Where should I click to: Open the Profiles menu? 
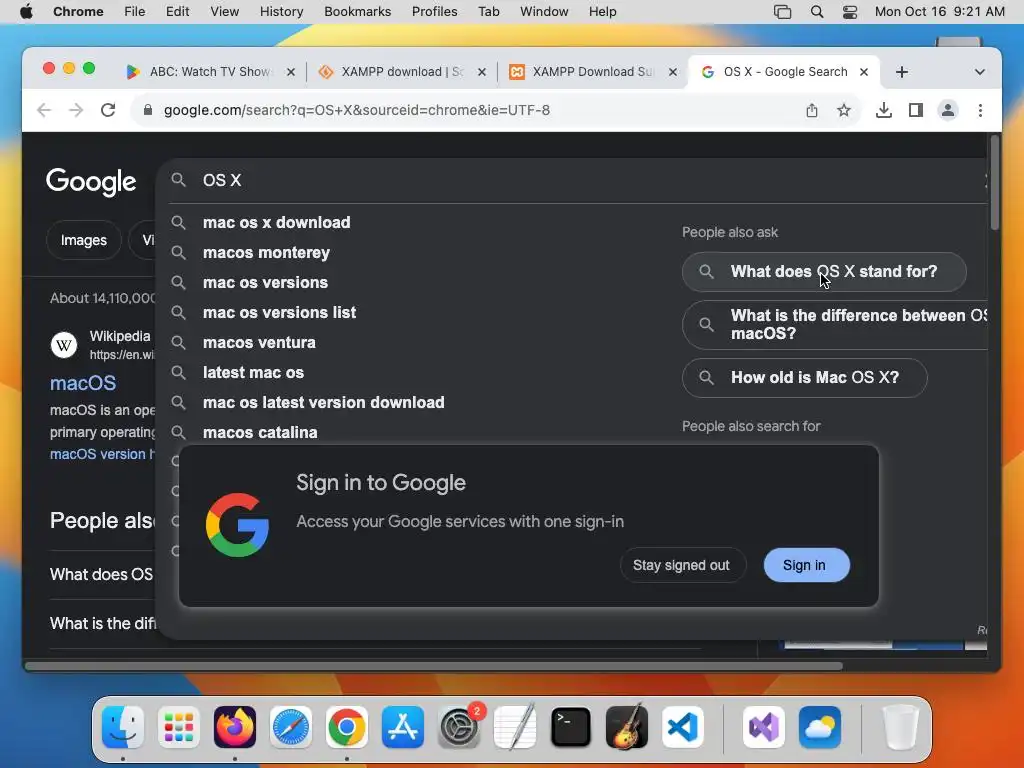point(434,12)
